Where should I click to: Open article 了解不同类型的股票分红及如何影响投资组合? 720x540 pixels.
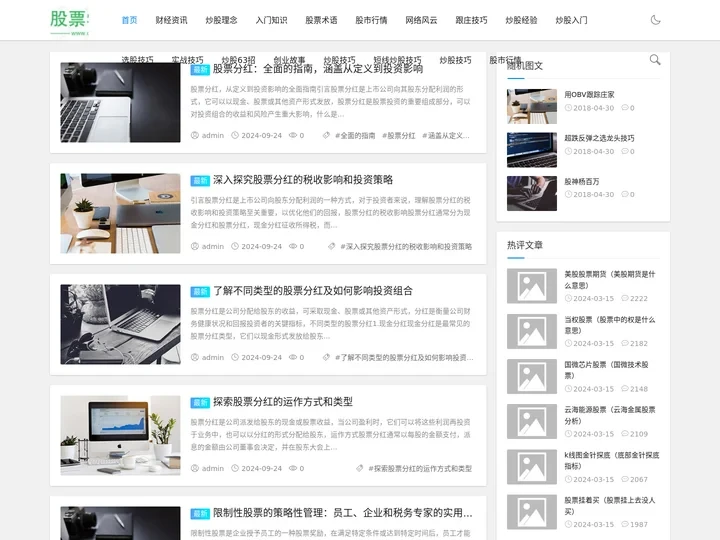click(313, 291)
